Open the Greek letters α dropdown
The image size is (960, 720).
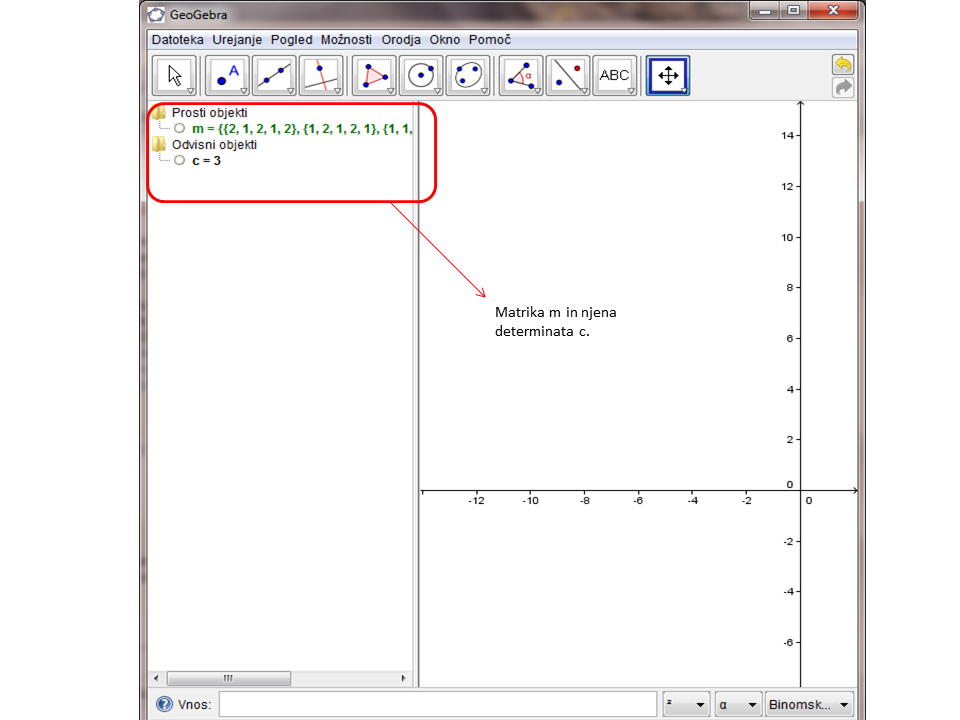(737, 703)
